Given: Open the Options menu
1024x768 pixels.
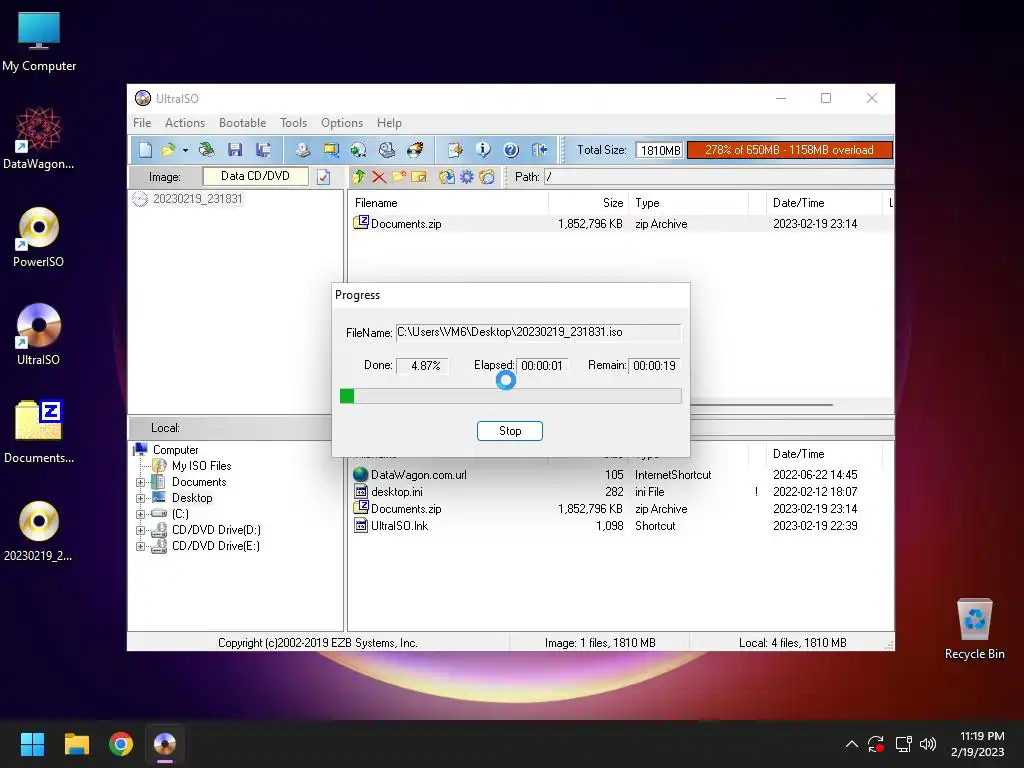Looking at the screenshot, I should click(x=342, y=123).
